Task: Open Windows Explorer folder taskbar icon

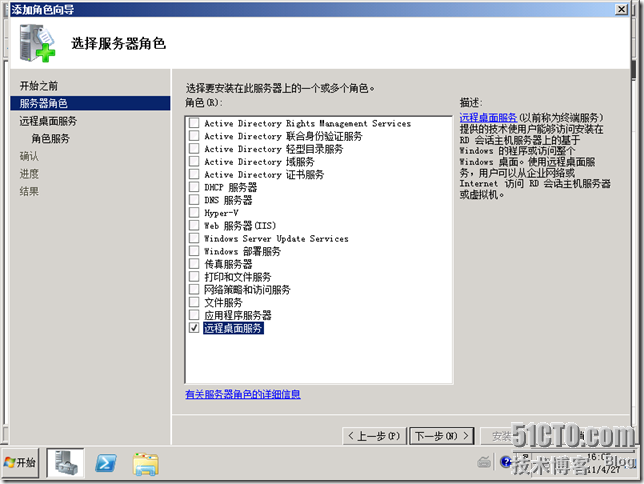Action: (x=146, y=464)
